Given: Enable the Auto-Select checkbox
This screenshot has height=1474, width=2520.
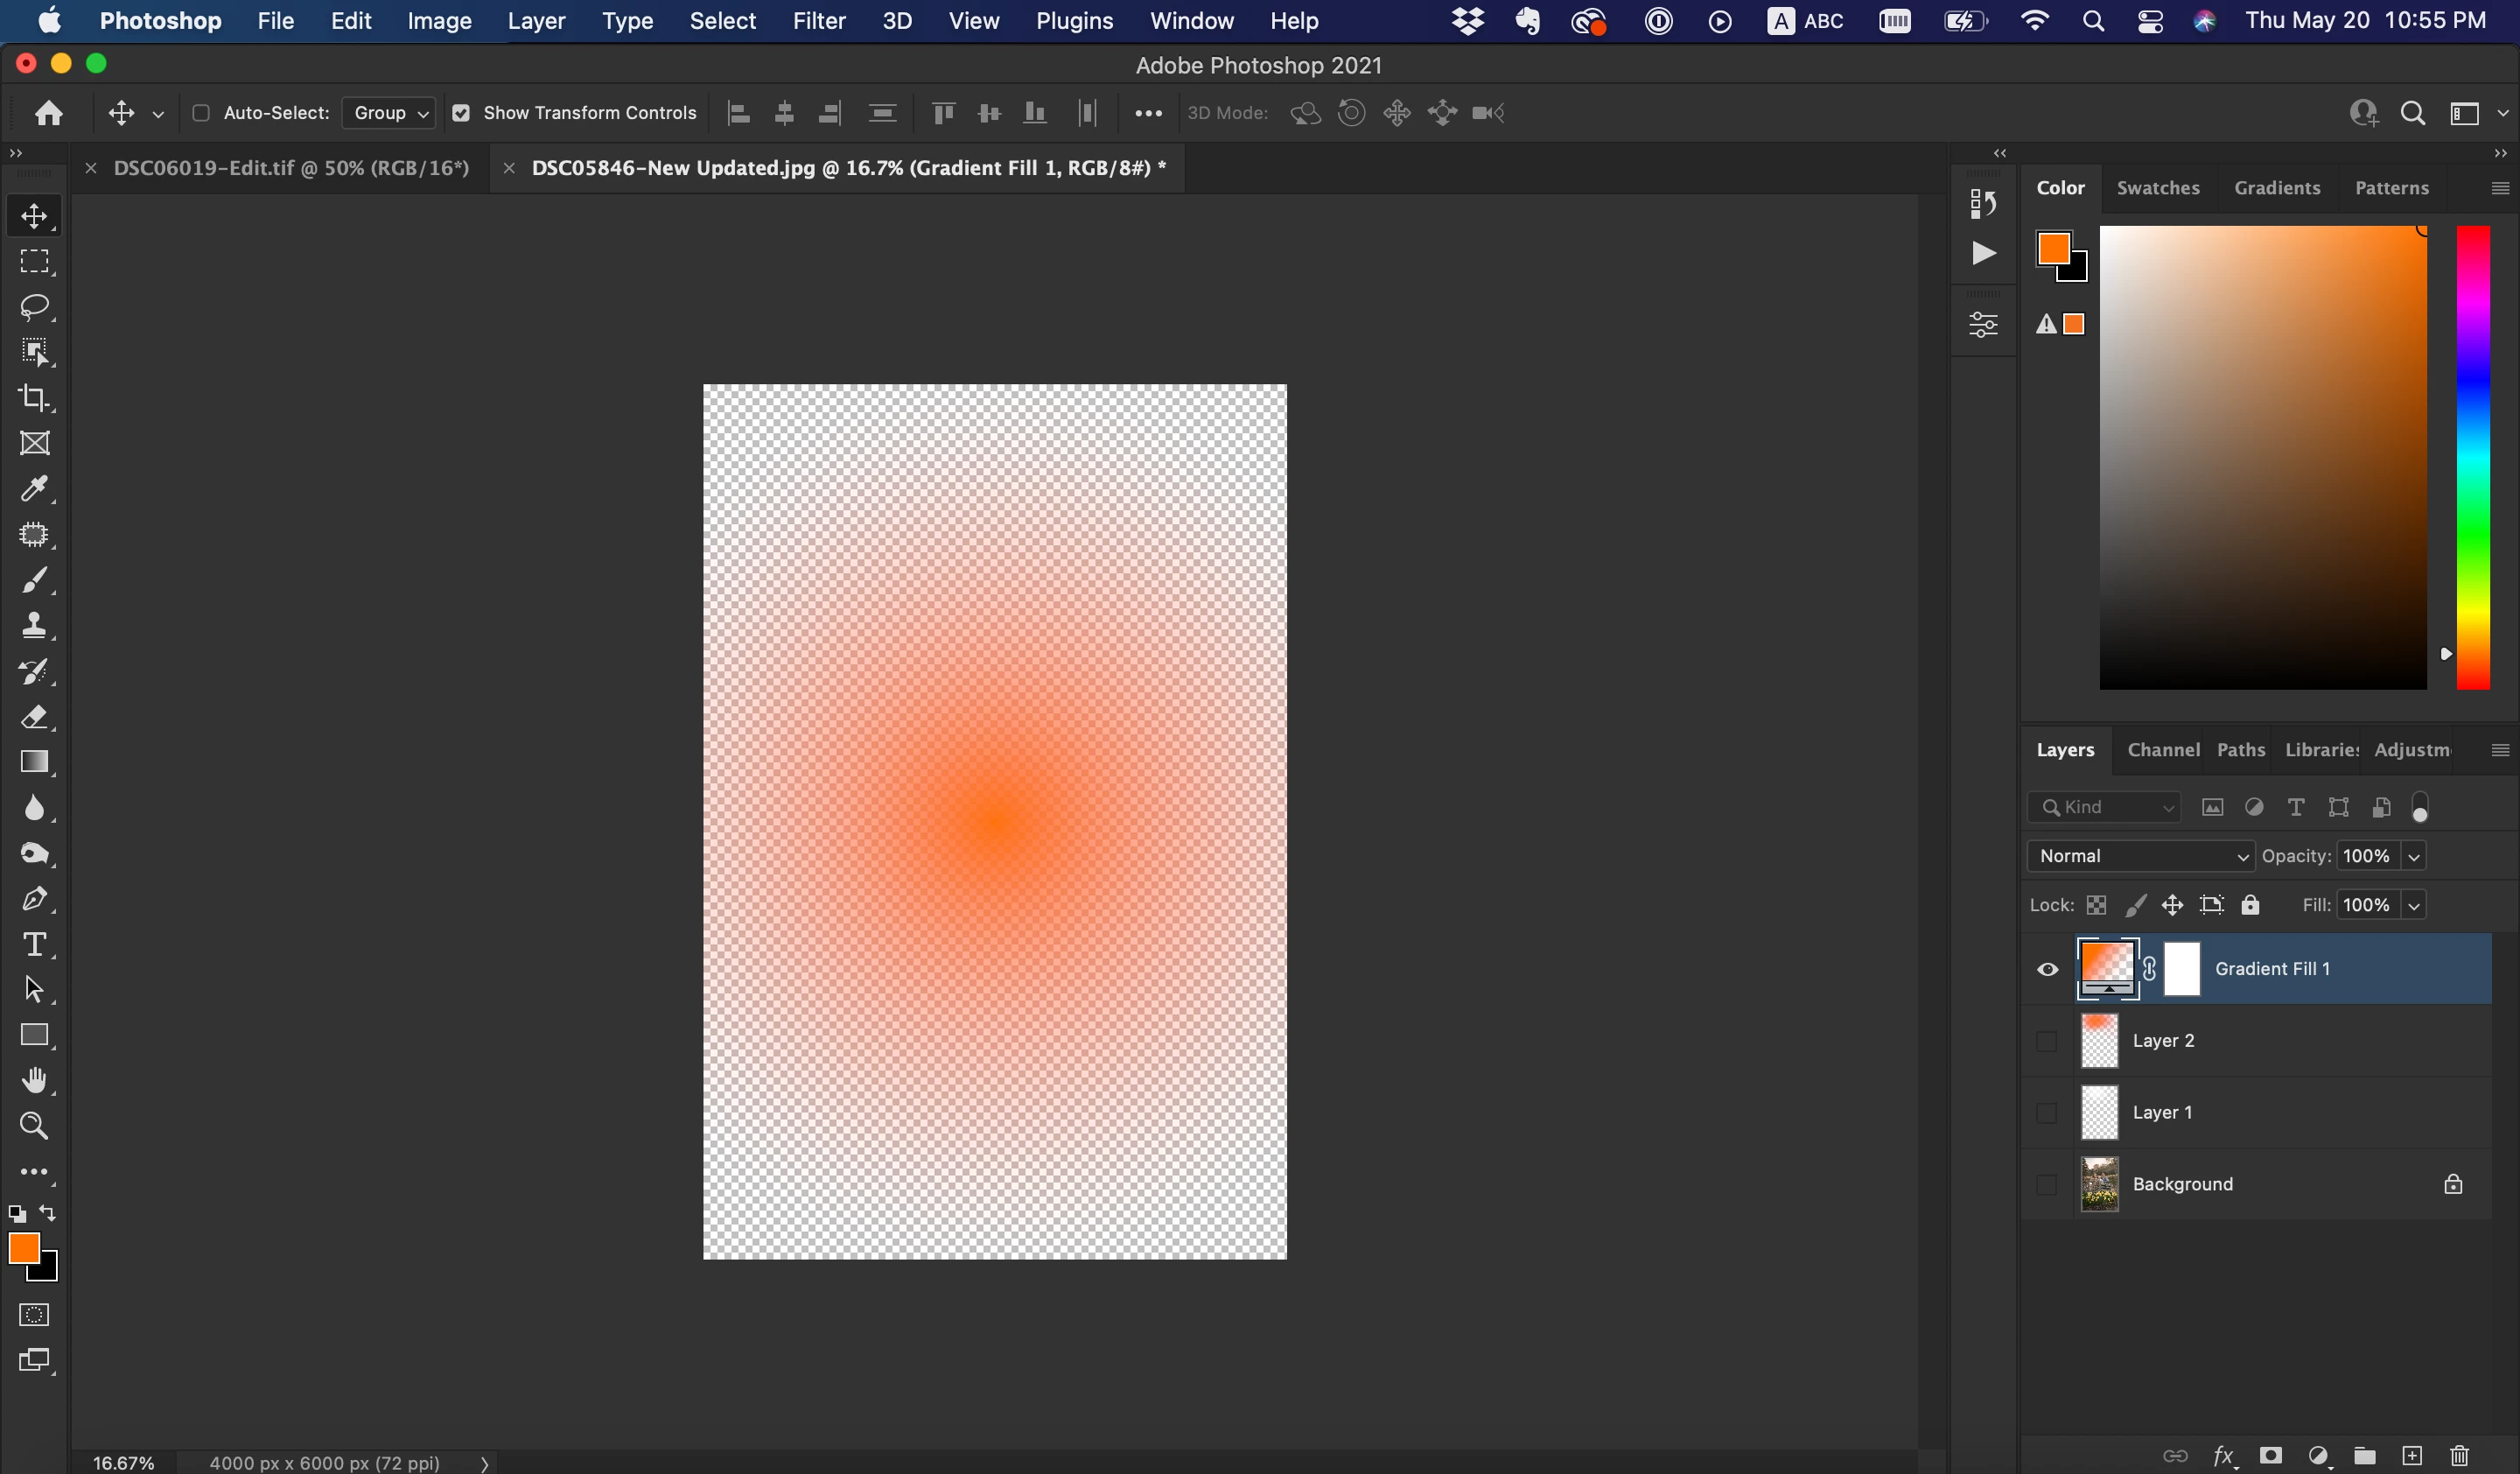Looking at the screenshot, I should [x=201, y=113].
